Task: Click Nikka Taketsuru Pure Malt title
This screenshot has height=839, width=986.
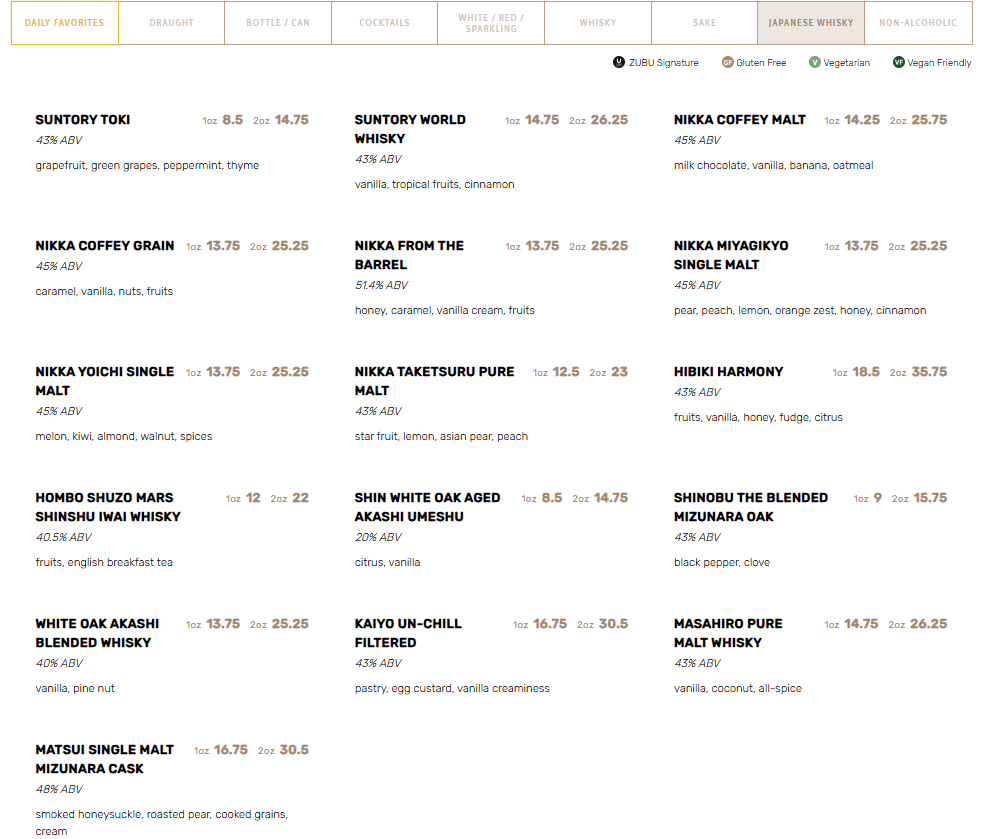Action: (435, 381)
